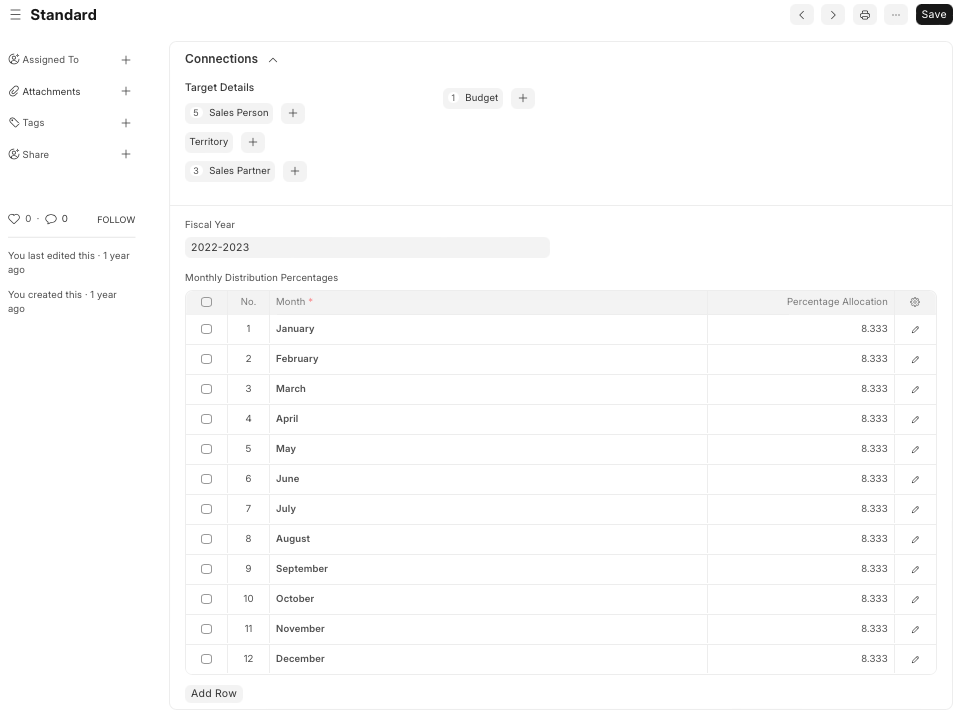
Task: Click plus icon next to Assigned To
Action: tap(126, 60)
